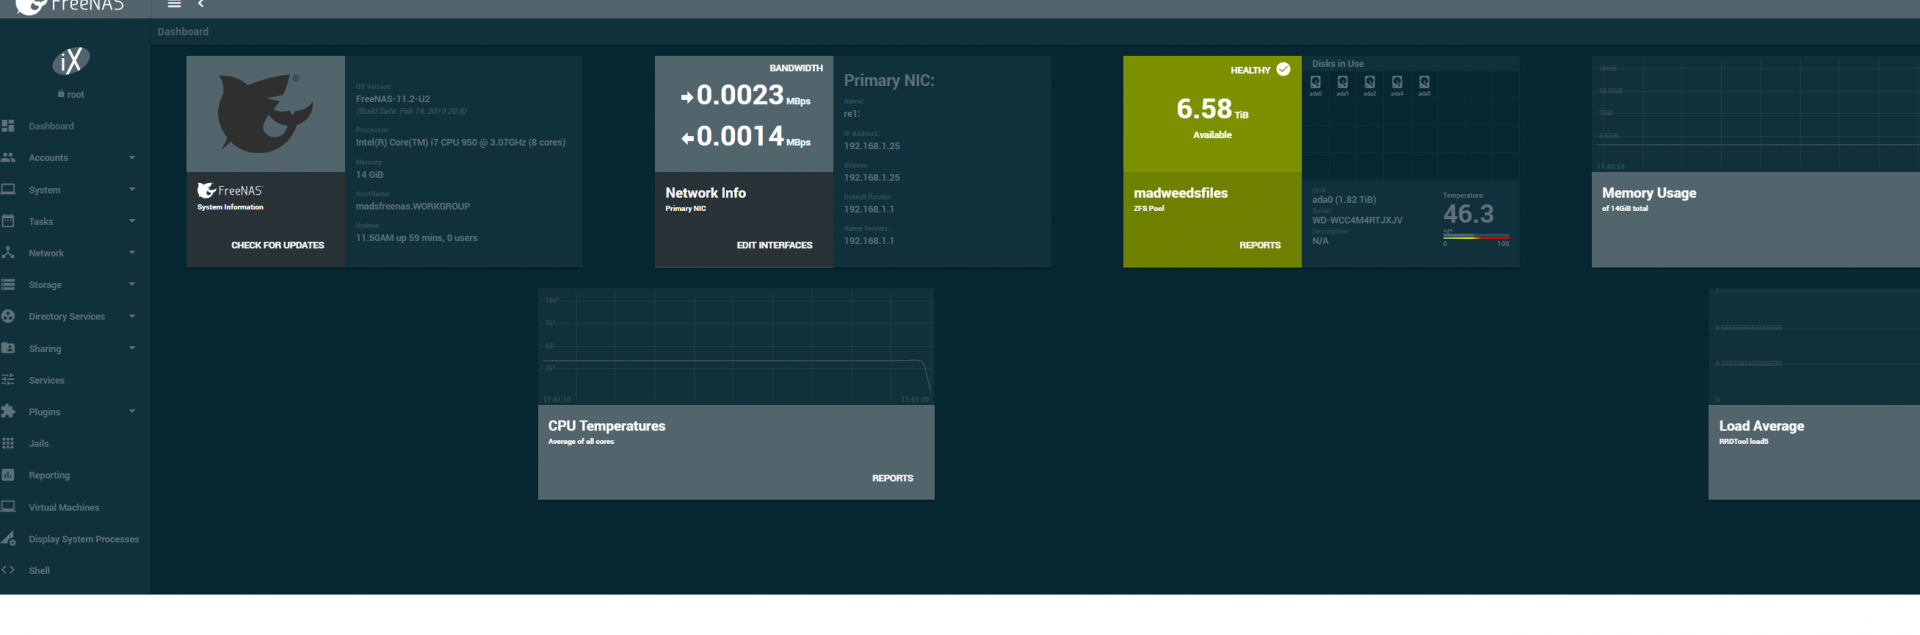This screenshot has width=1920, height=635.
Task: Expand the Plugins menu arrow
Action: (132, 411)
